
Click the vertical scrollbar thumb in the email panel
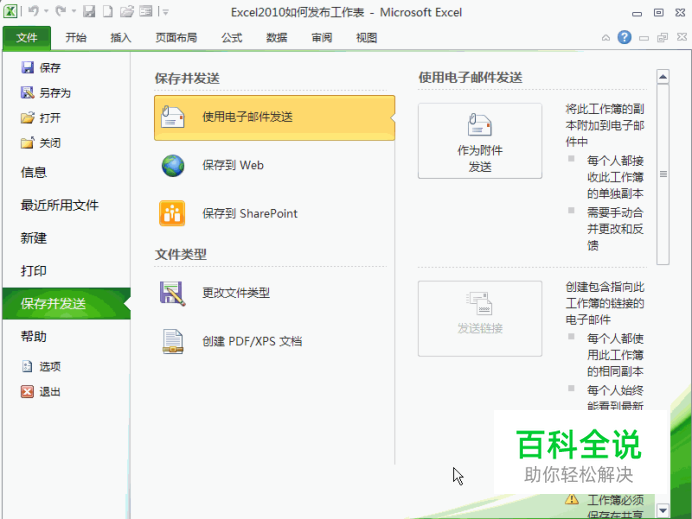(x=662, y=174)
